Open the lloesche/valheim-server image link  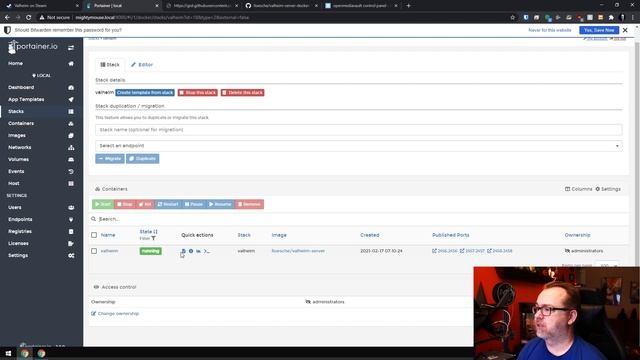coord(298,251)
